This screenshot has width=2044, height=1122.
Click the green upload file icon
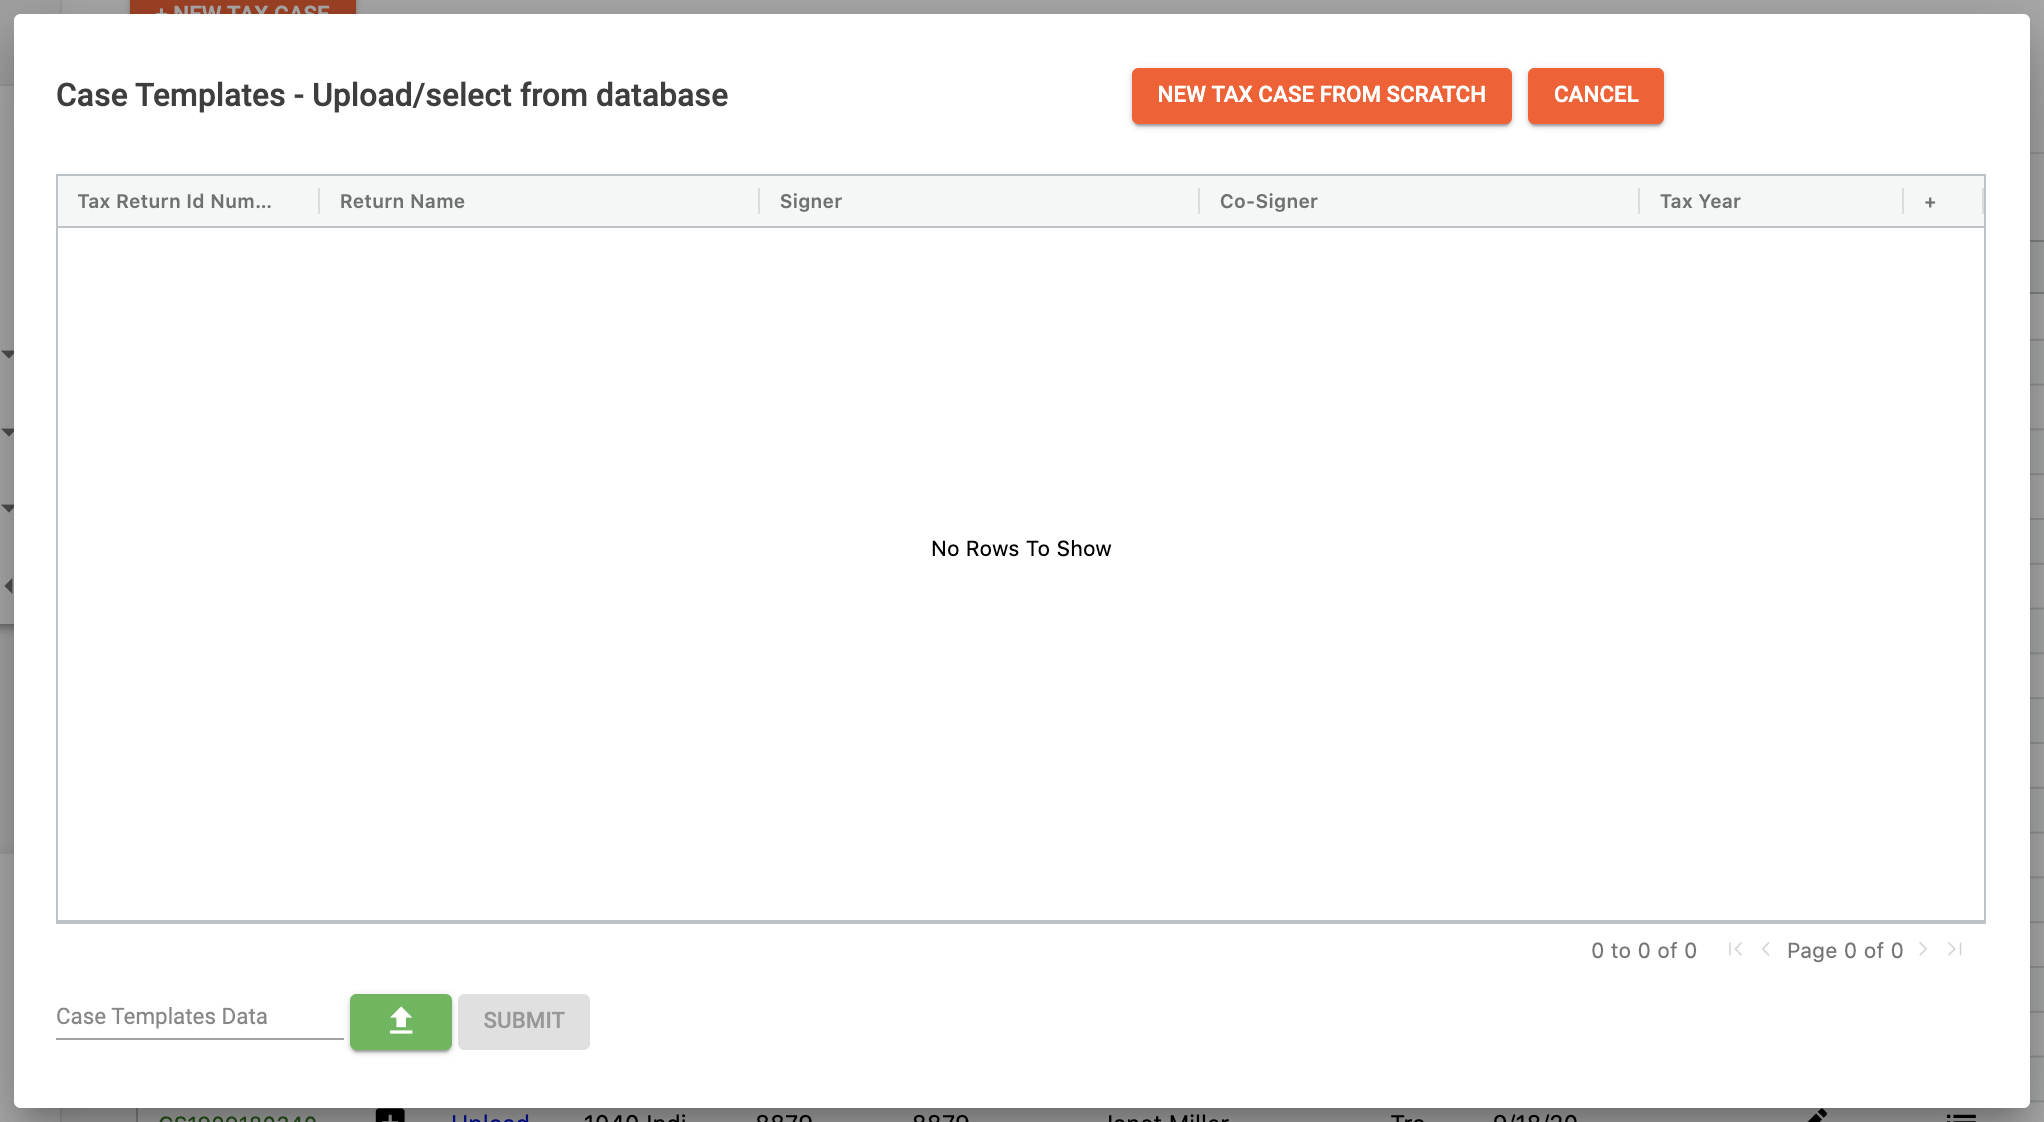(400, 1021)
